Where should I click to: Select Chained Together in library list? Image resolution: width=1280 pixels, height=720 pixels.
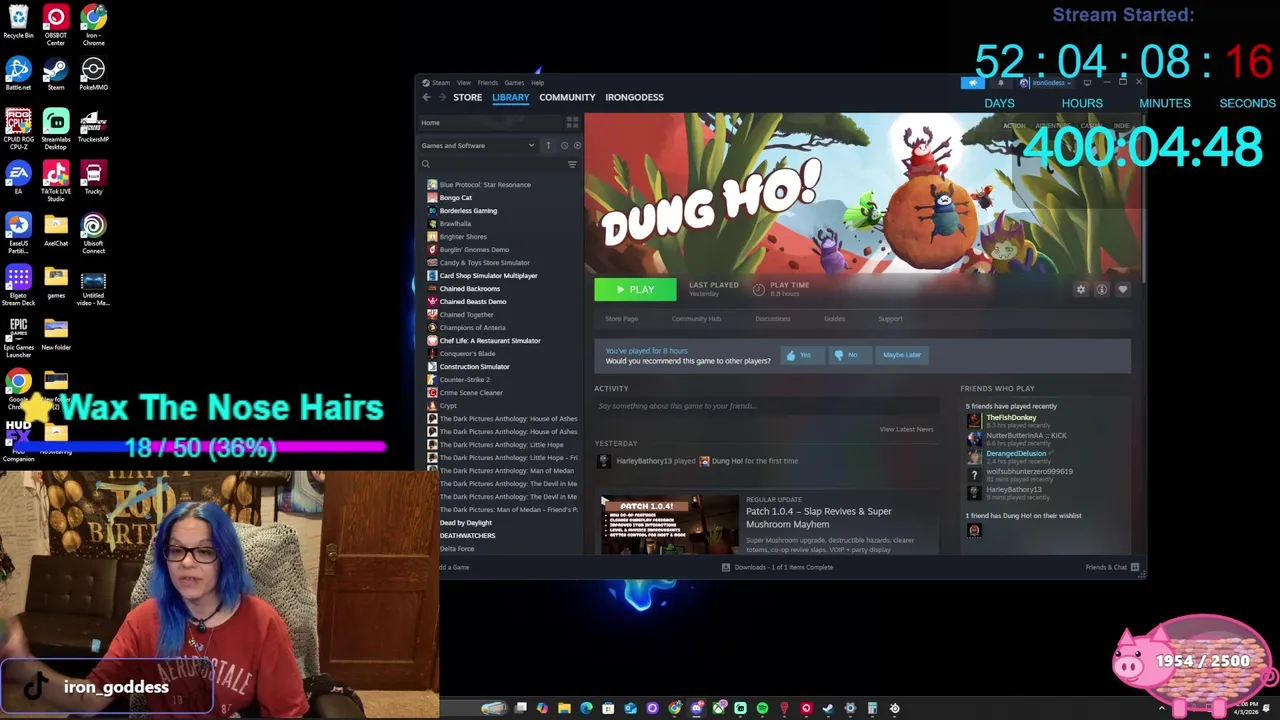pyautogui.click(x=466, y=315)
